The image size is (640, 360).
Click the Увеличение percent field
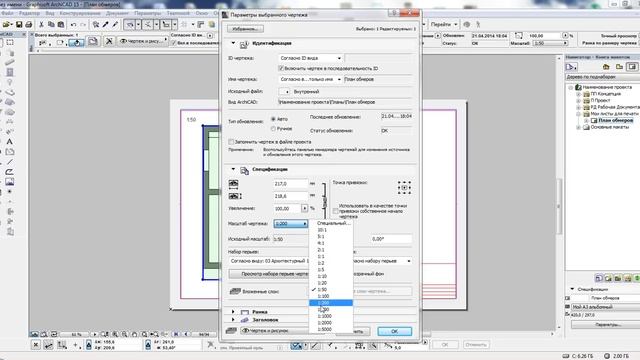tap(287, 209)
